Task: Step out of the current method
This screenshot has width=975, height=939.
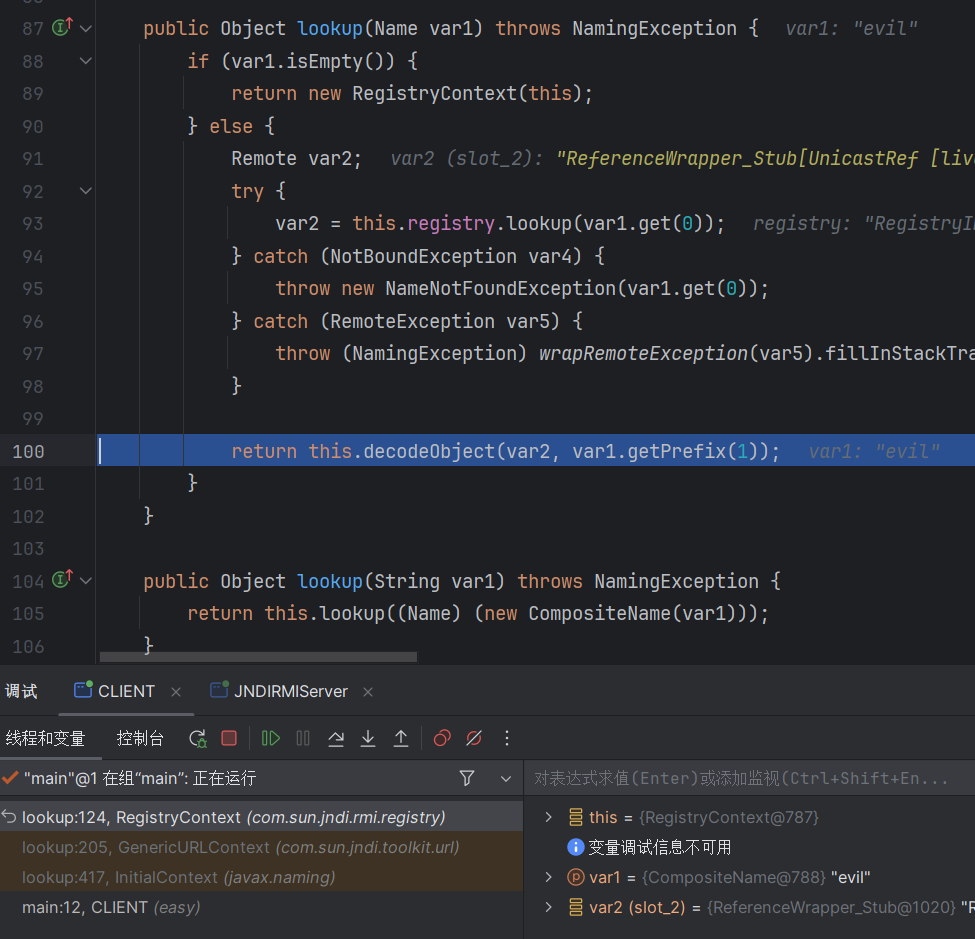Action: 401,738
